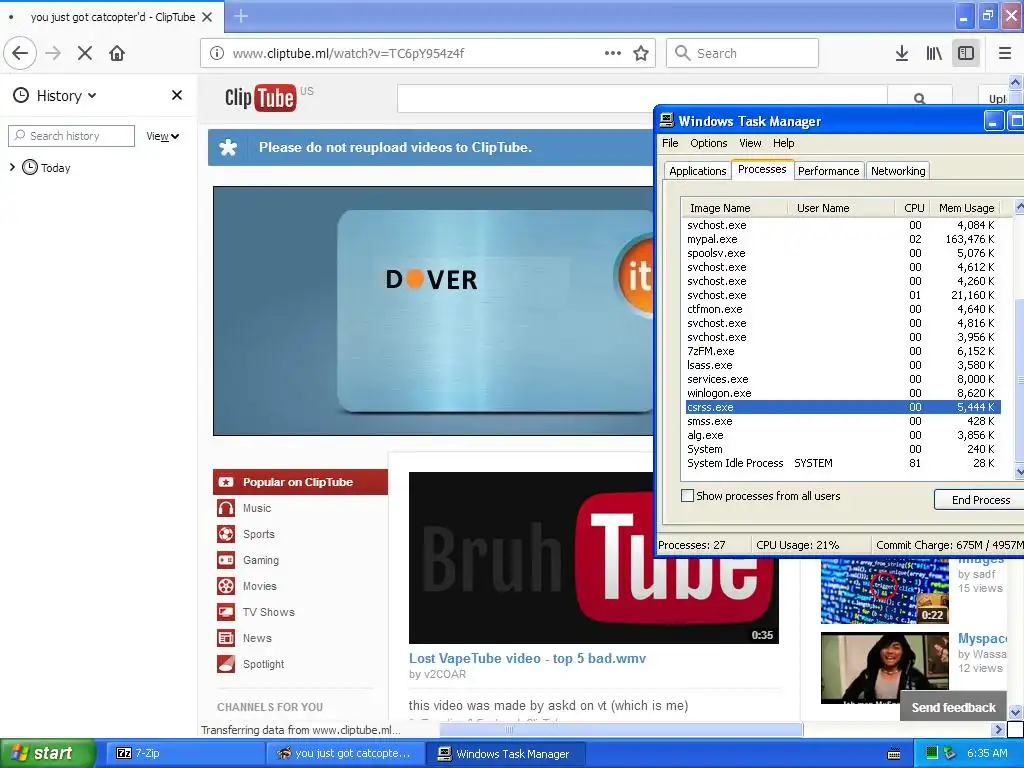The image size is (1024, 768).
Task: Open page actions three-dot menu
Action: point(613,53)
